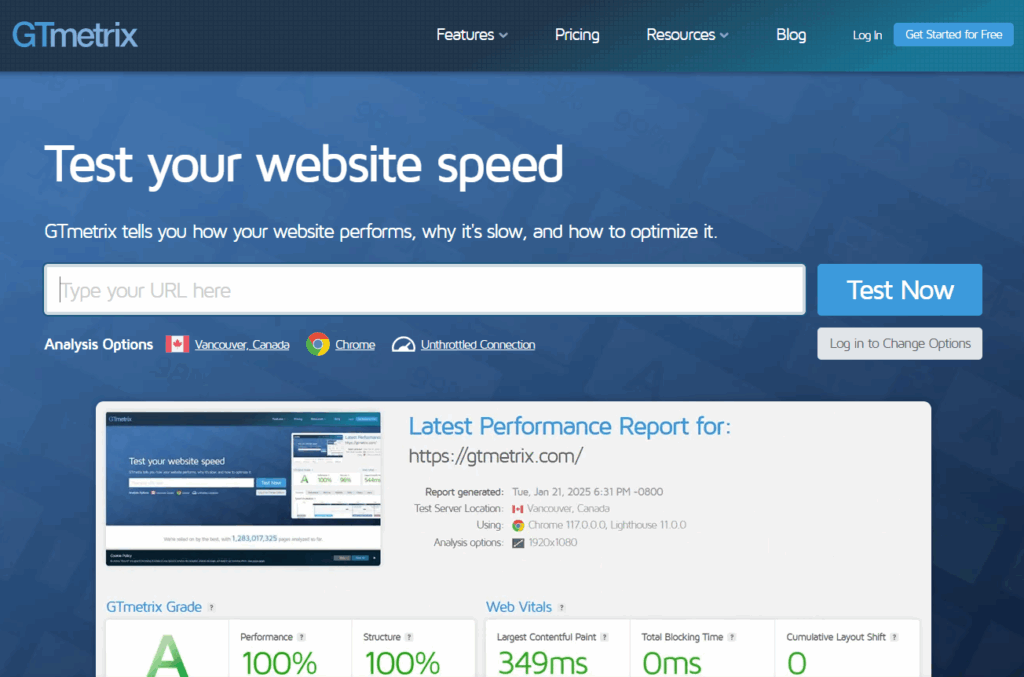Click the Structure 100% score
1024x677 pixels.
[x=402, y=663]
